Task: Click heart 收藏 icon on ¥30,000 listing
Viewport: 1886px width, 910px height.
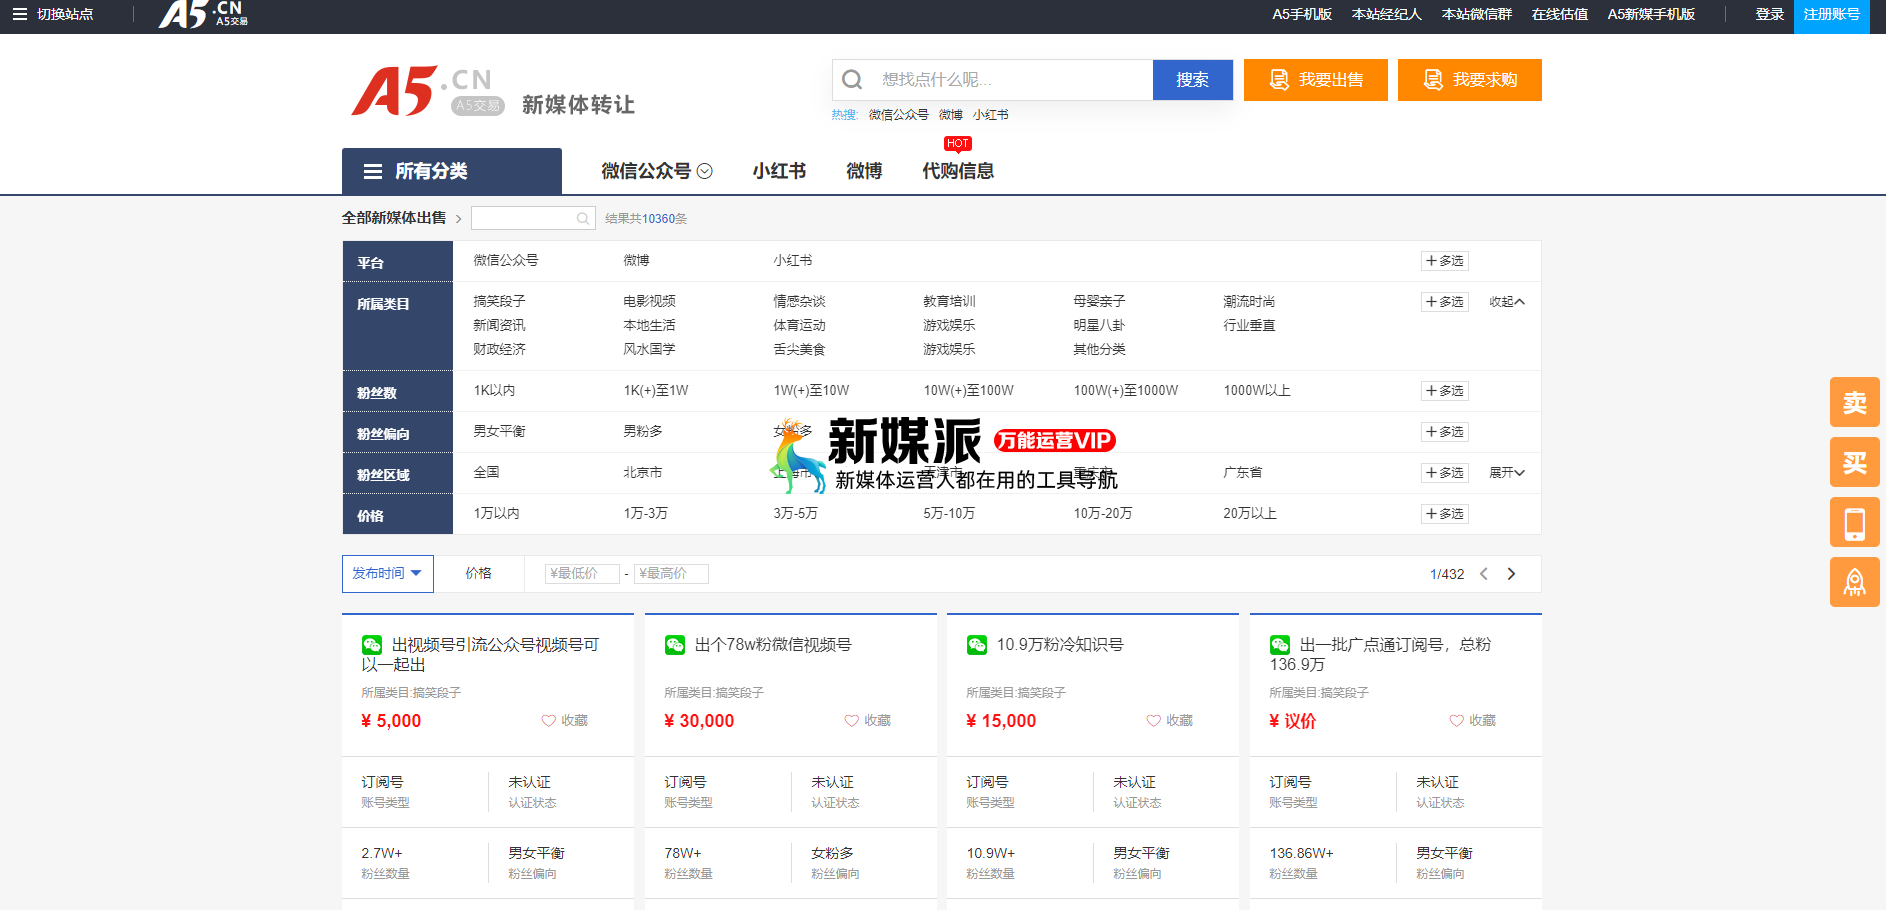Action: click(852, 721)
